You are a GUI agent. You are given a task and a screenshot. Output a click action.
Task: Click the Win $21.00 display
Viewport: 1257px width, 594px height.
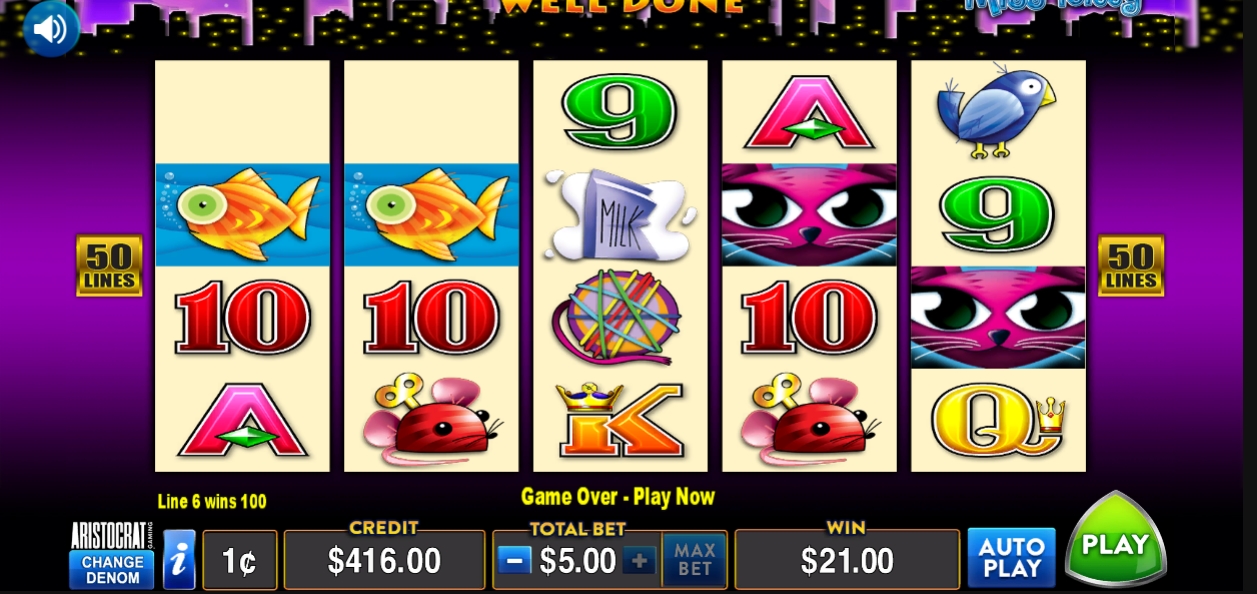click(x=847, y=560)
